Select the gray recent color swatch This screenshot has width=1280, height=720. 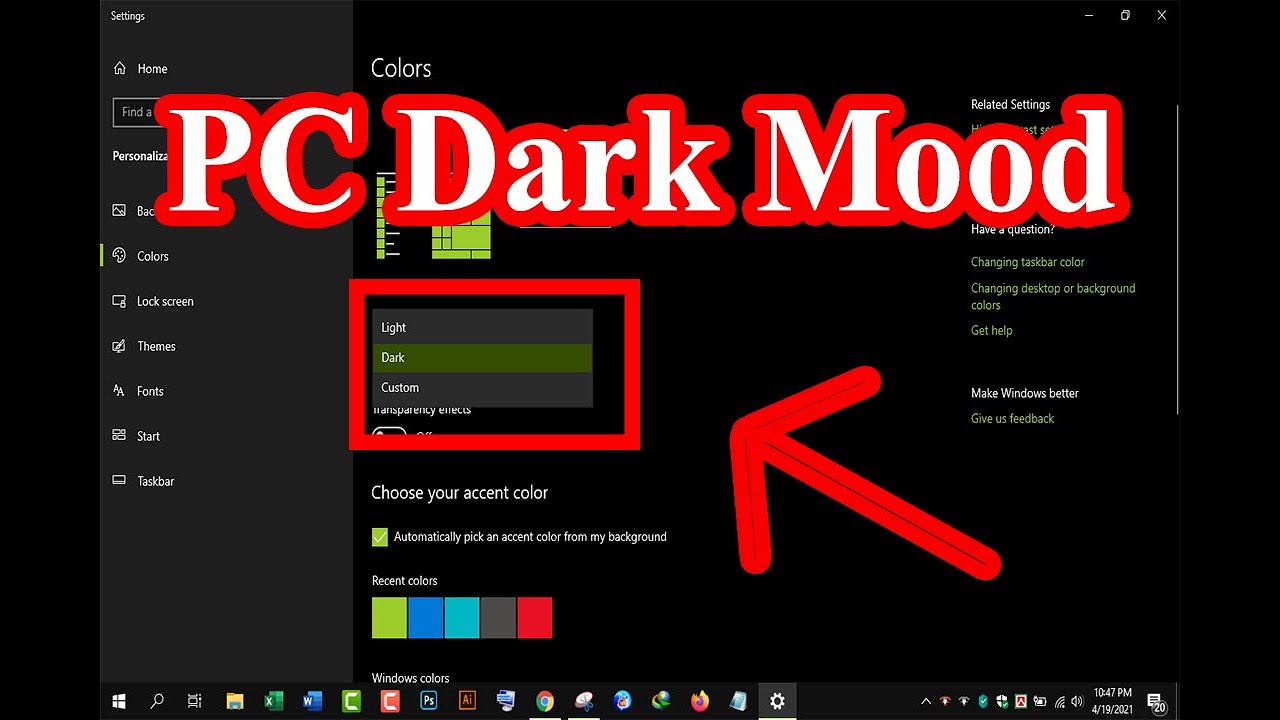(x=498, y=618)
